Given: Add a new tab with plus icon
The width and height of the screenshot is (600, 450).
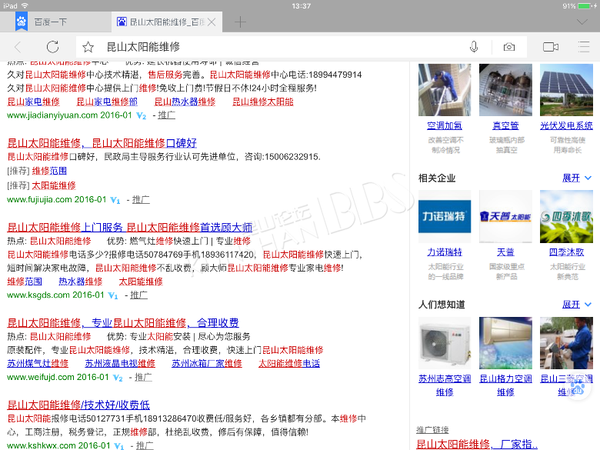Looking at the screenshot, I should [240, 22].
